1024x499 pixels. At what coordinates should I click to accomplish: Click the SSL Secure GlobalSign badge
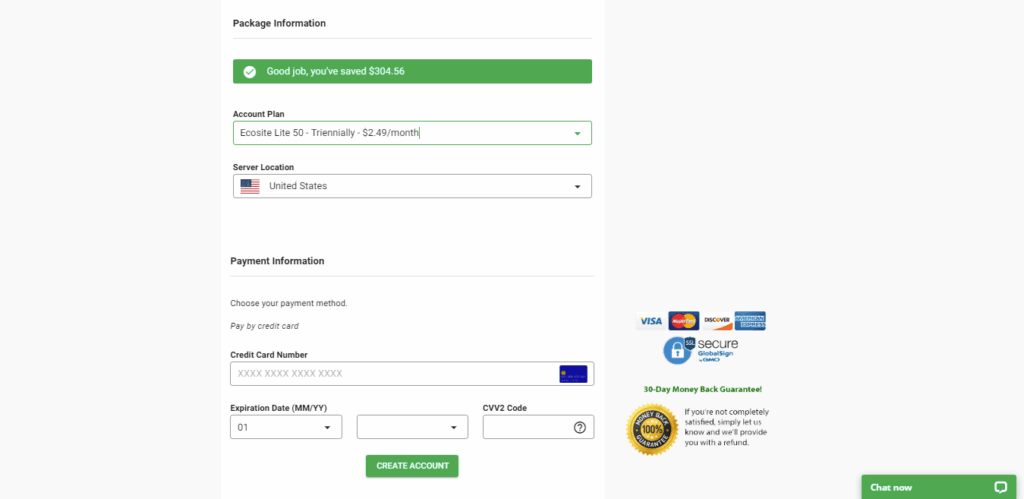702,350
